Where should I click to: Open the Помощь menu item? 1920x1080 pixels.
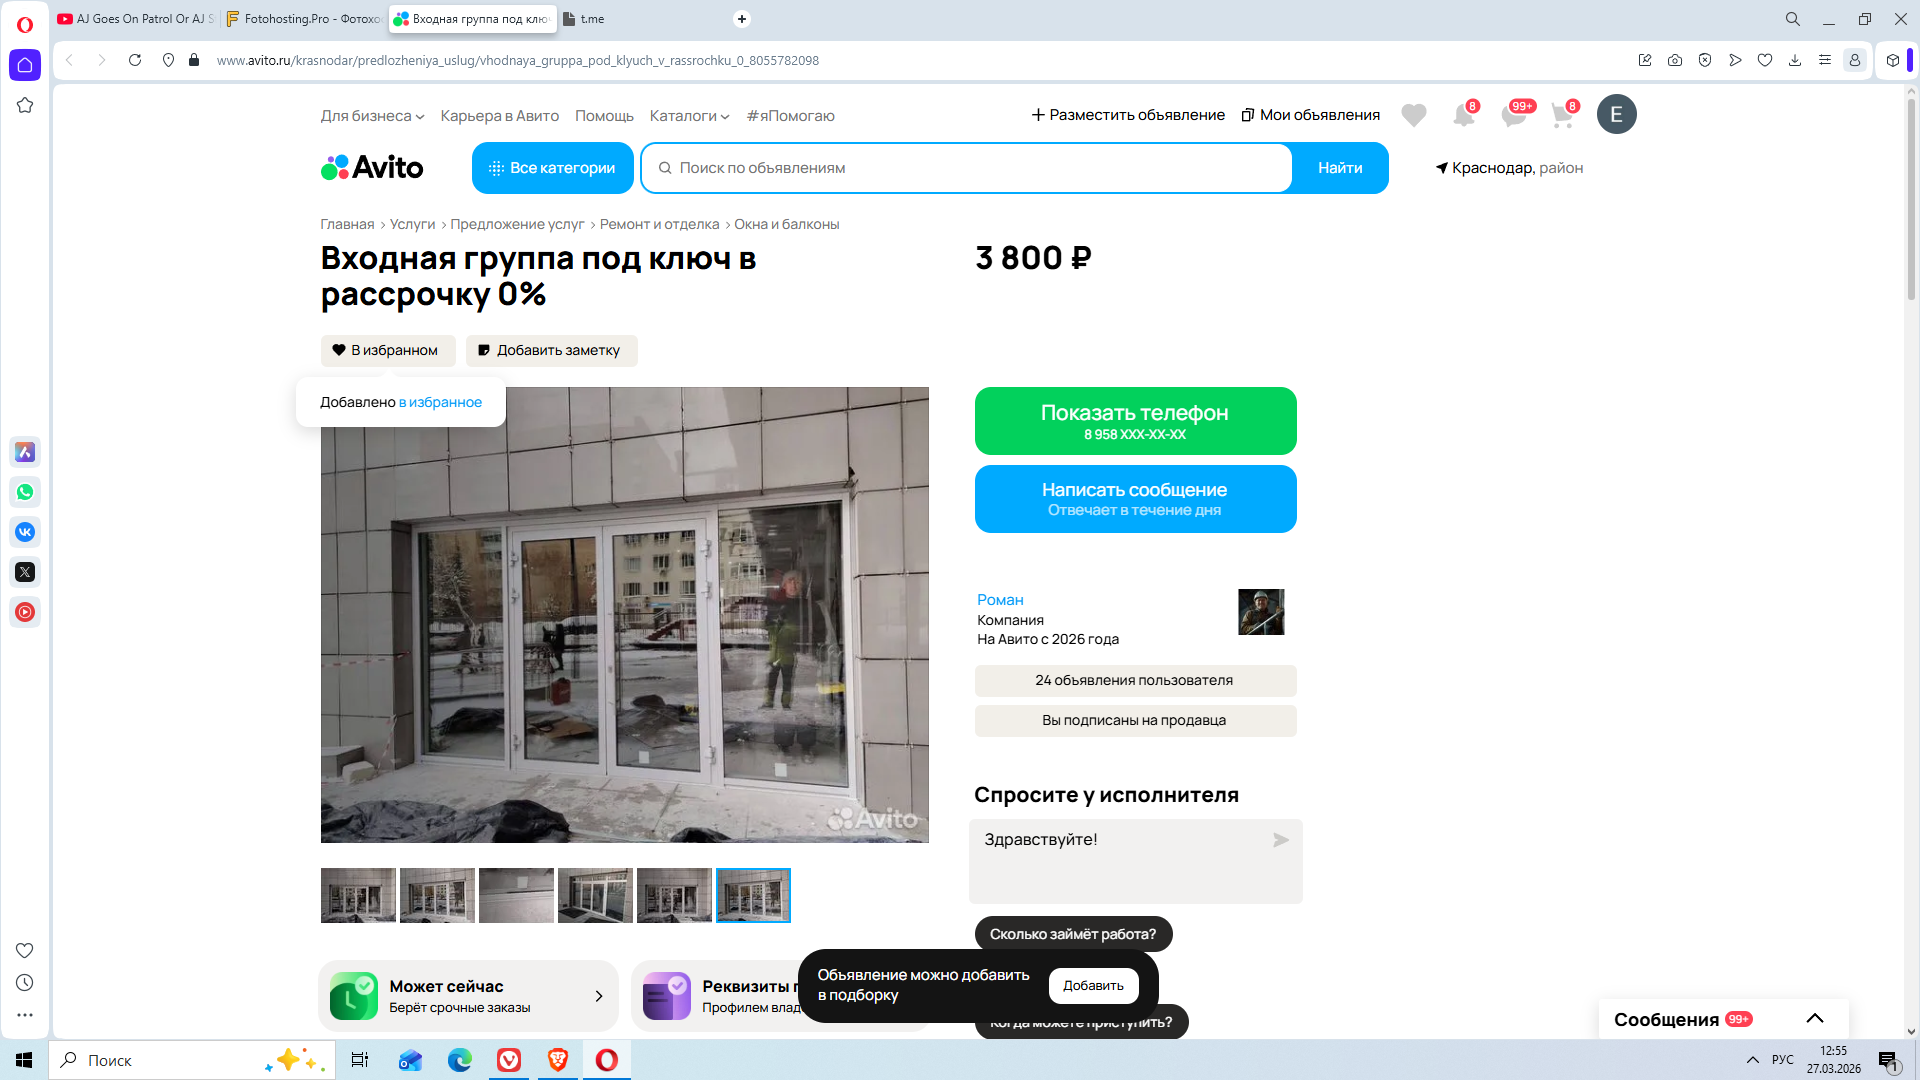[x=604, y=116]
